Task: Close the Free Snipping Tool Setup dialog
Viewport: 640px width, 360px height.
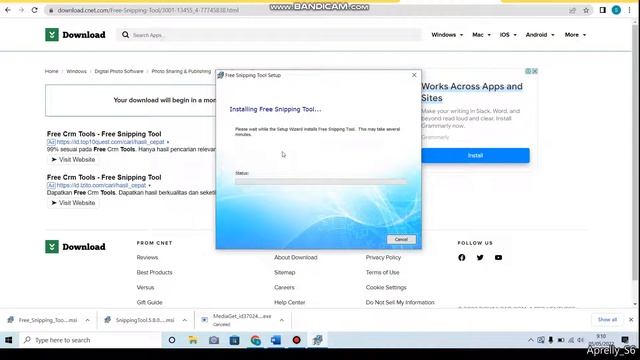Action: pos(414,75)
